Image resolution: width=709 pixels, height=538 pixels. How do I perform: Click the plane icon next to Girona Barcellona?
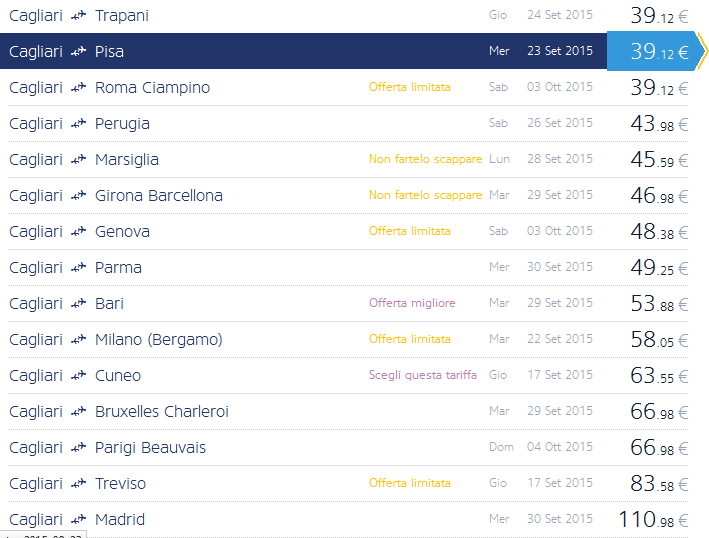78,196
